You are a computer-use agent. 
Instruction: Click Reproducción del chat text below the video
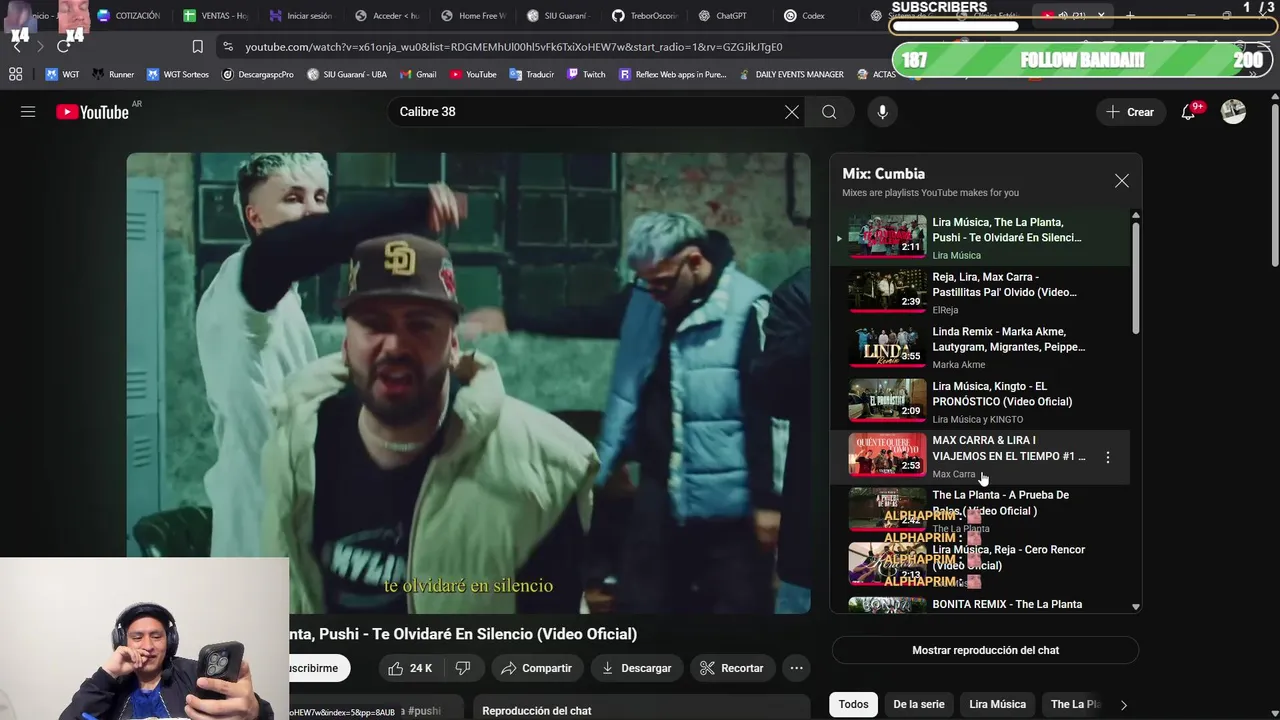(x=536, y=711)
